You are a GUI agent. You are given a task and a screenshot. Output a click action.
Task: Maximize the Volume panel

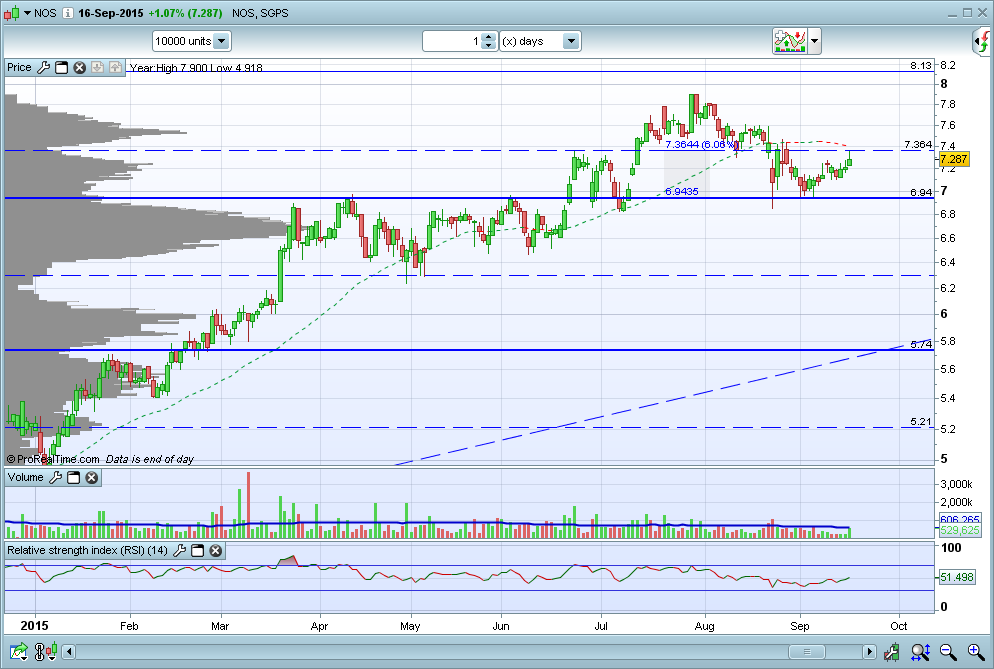pyautogui.click(x=74, y=477)
